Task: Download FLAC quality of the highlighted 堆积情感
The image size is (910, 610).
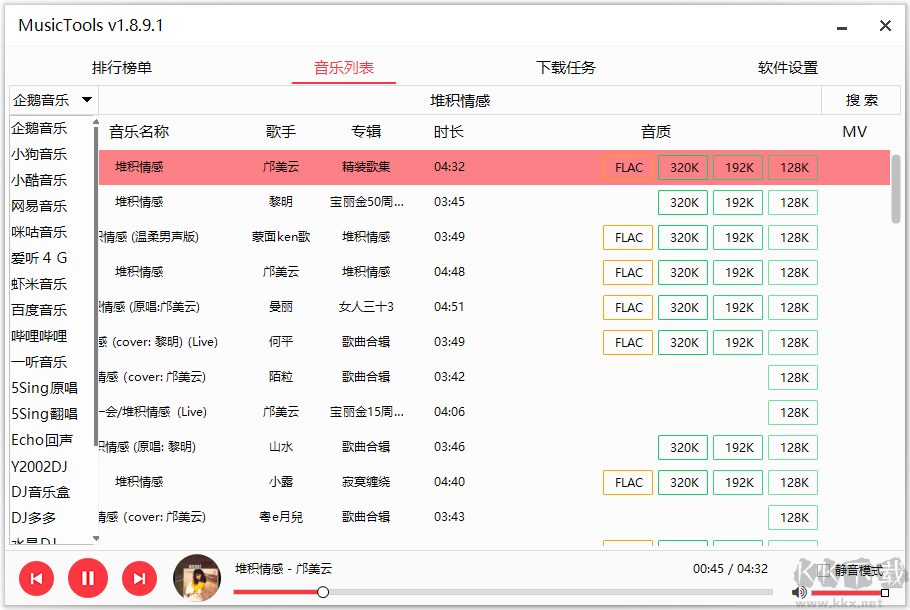Action: 627,167
